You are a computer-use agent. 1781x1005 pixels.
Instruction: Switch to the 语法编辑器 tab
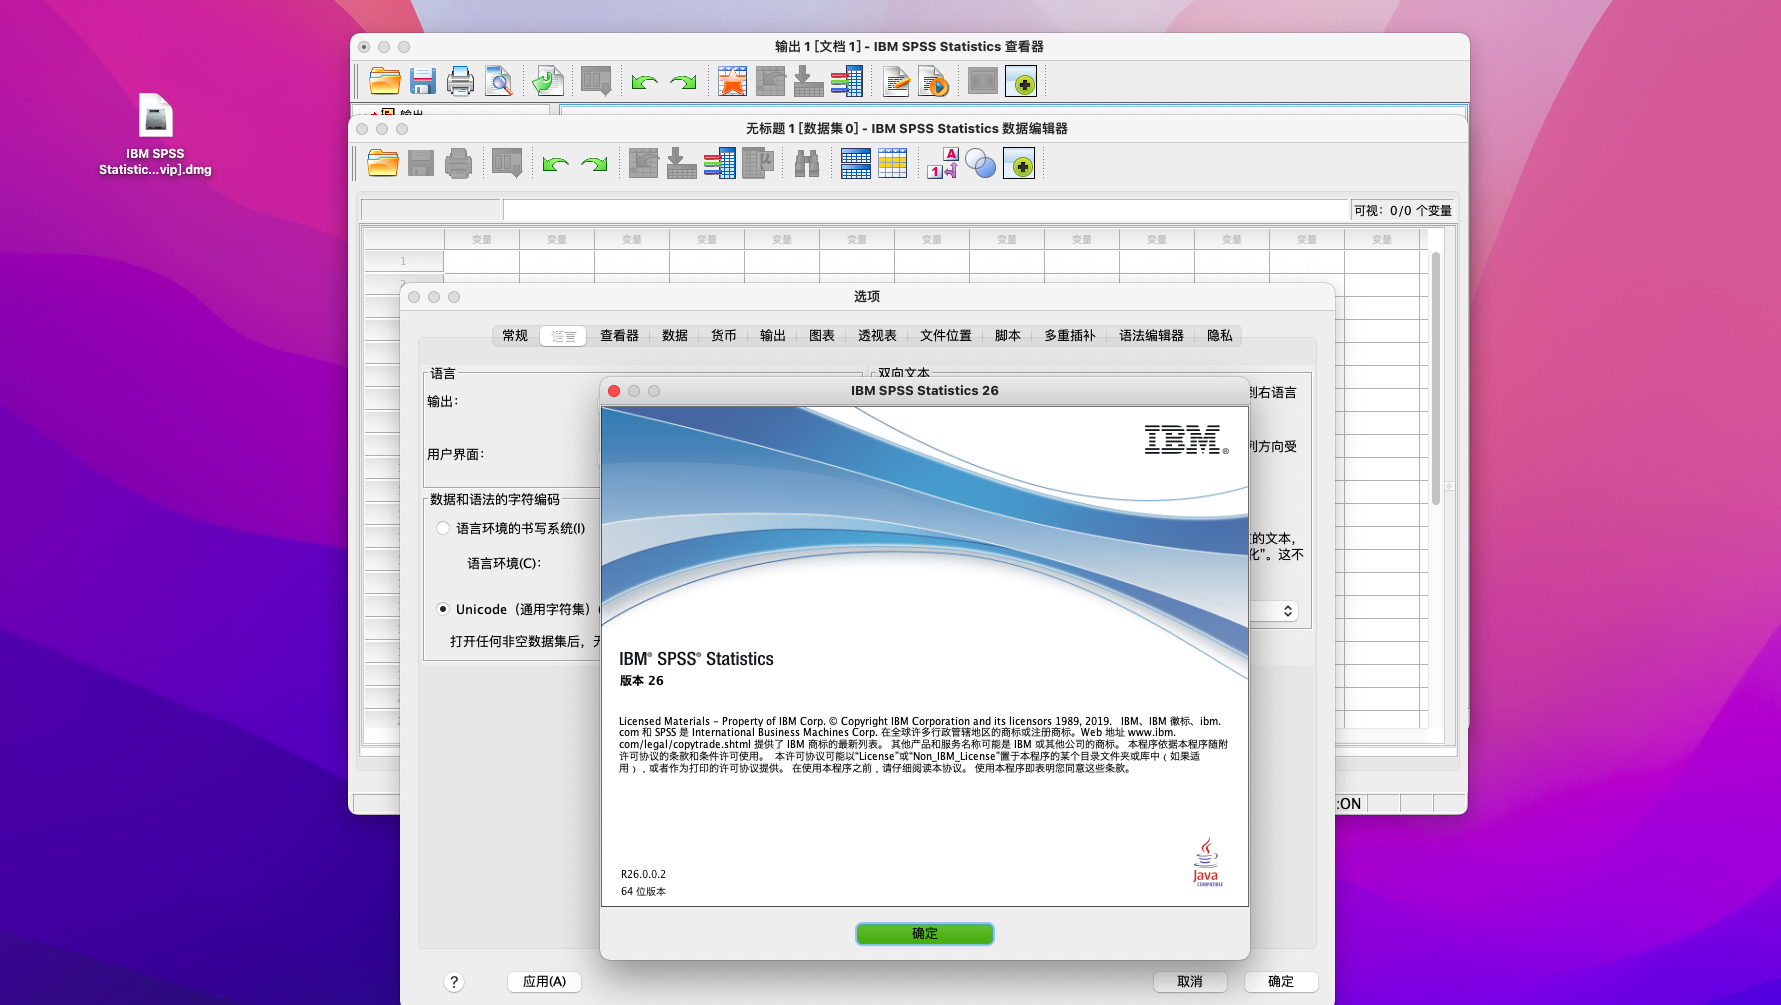pos(1151,336)
